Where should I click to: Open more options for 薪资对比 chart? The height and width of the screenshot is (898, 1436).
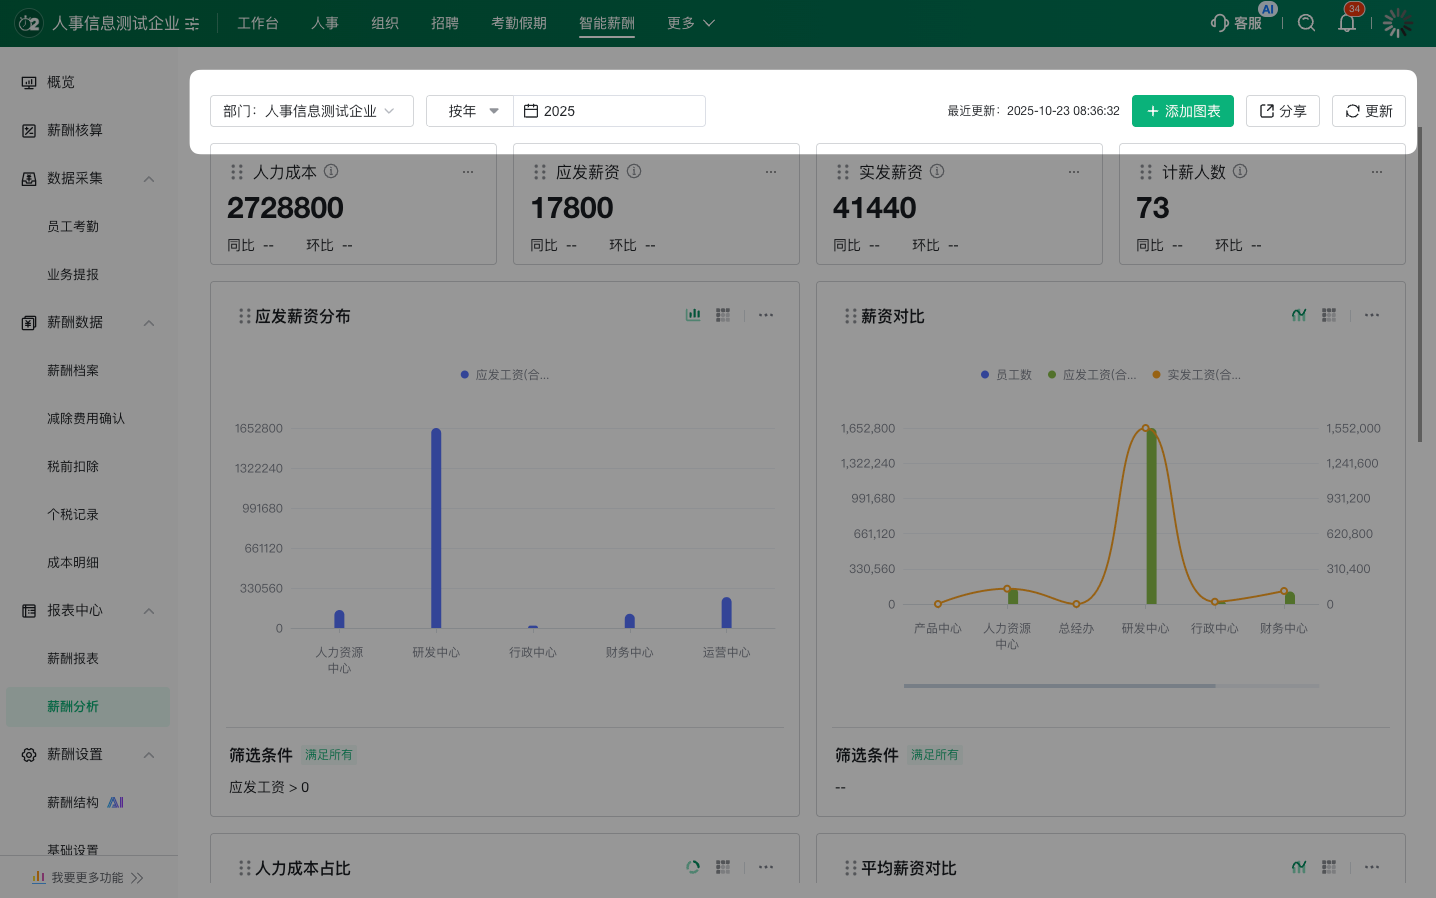tap(1372, 315)
